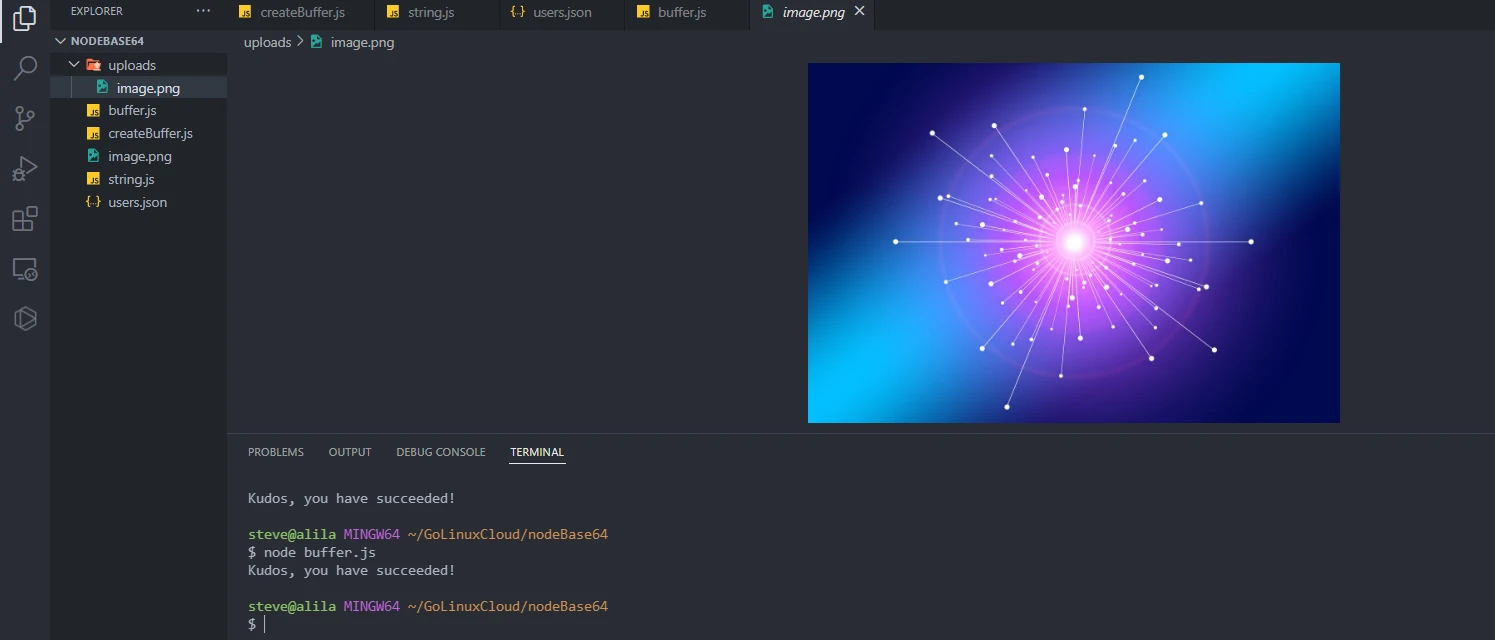Open uploads from the breadcrumb bar
Viewport: 1495px width, 640px height.
point(267,42)
